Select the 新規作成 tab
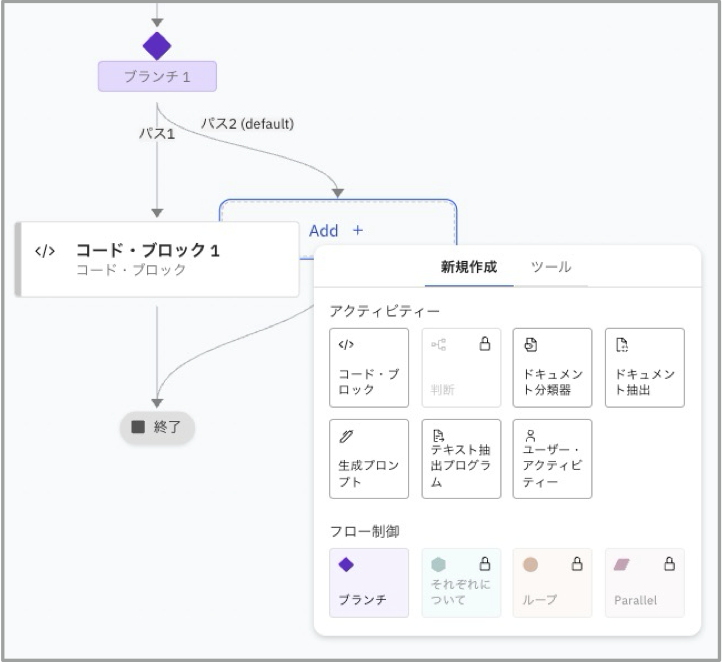This screenshot has width=722, height=662. [x=468, y=267]
